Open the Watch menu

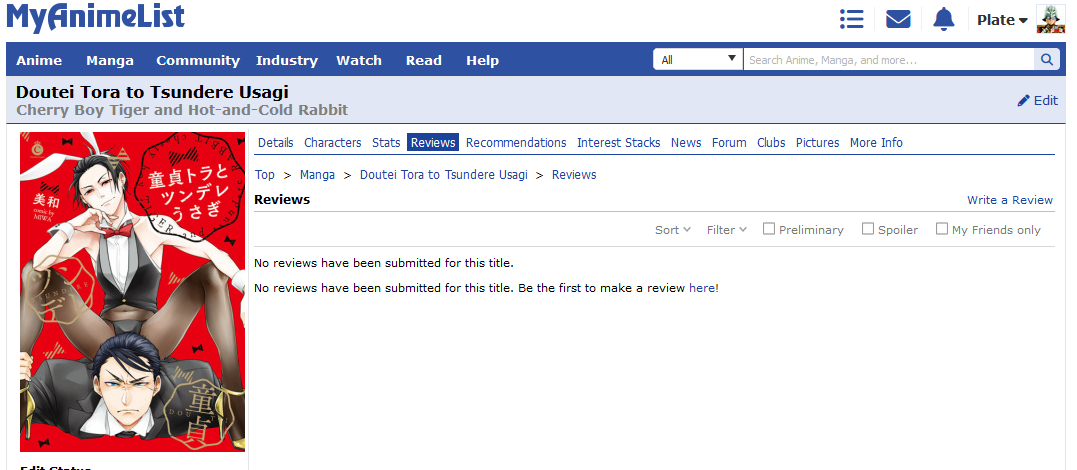359,60
